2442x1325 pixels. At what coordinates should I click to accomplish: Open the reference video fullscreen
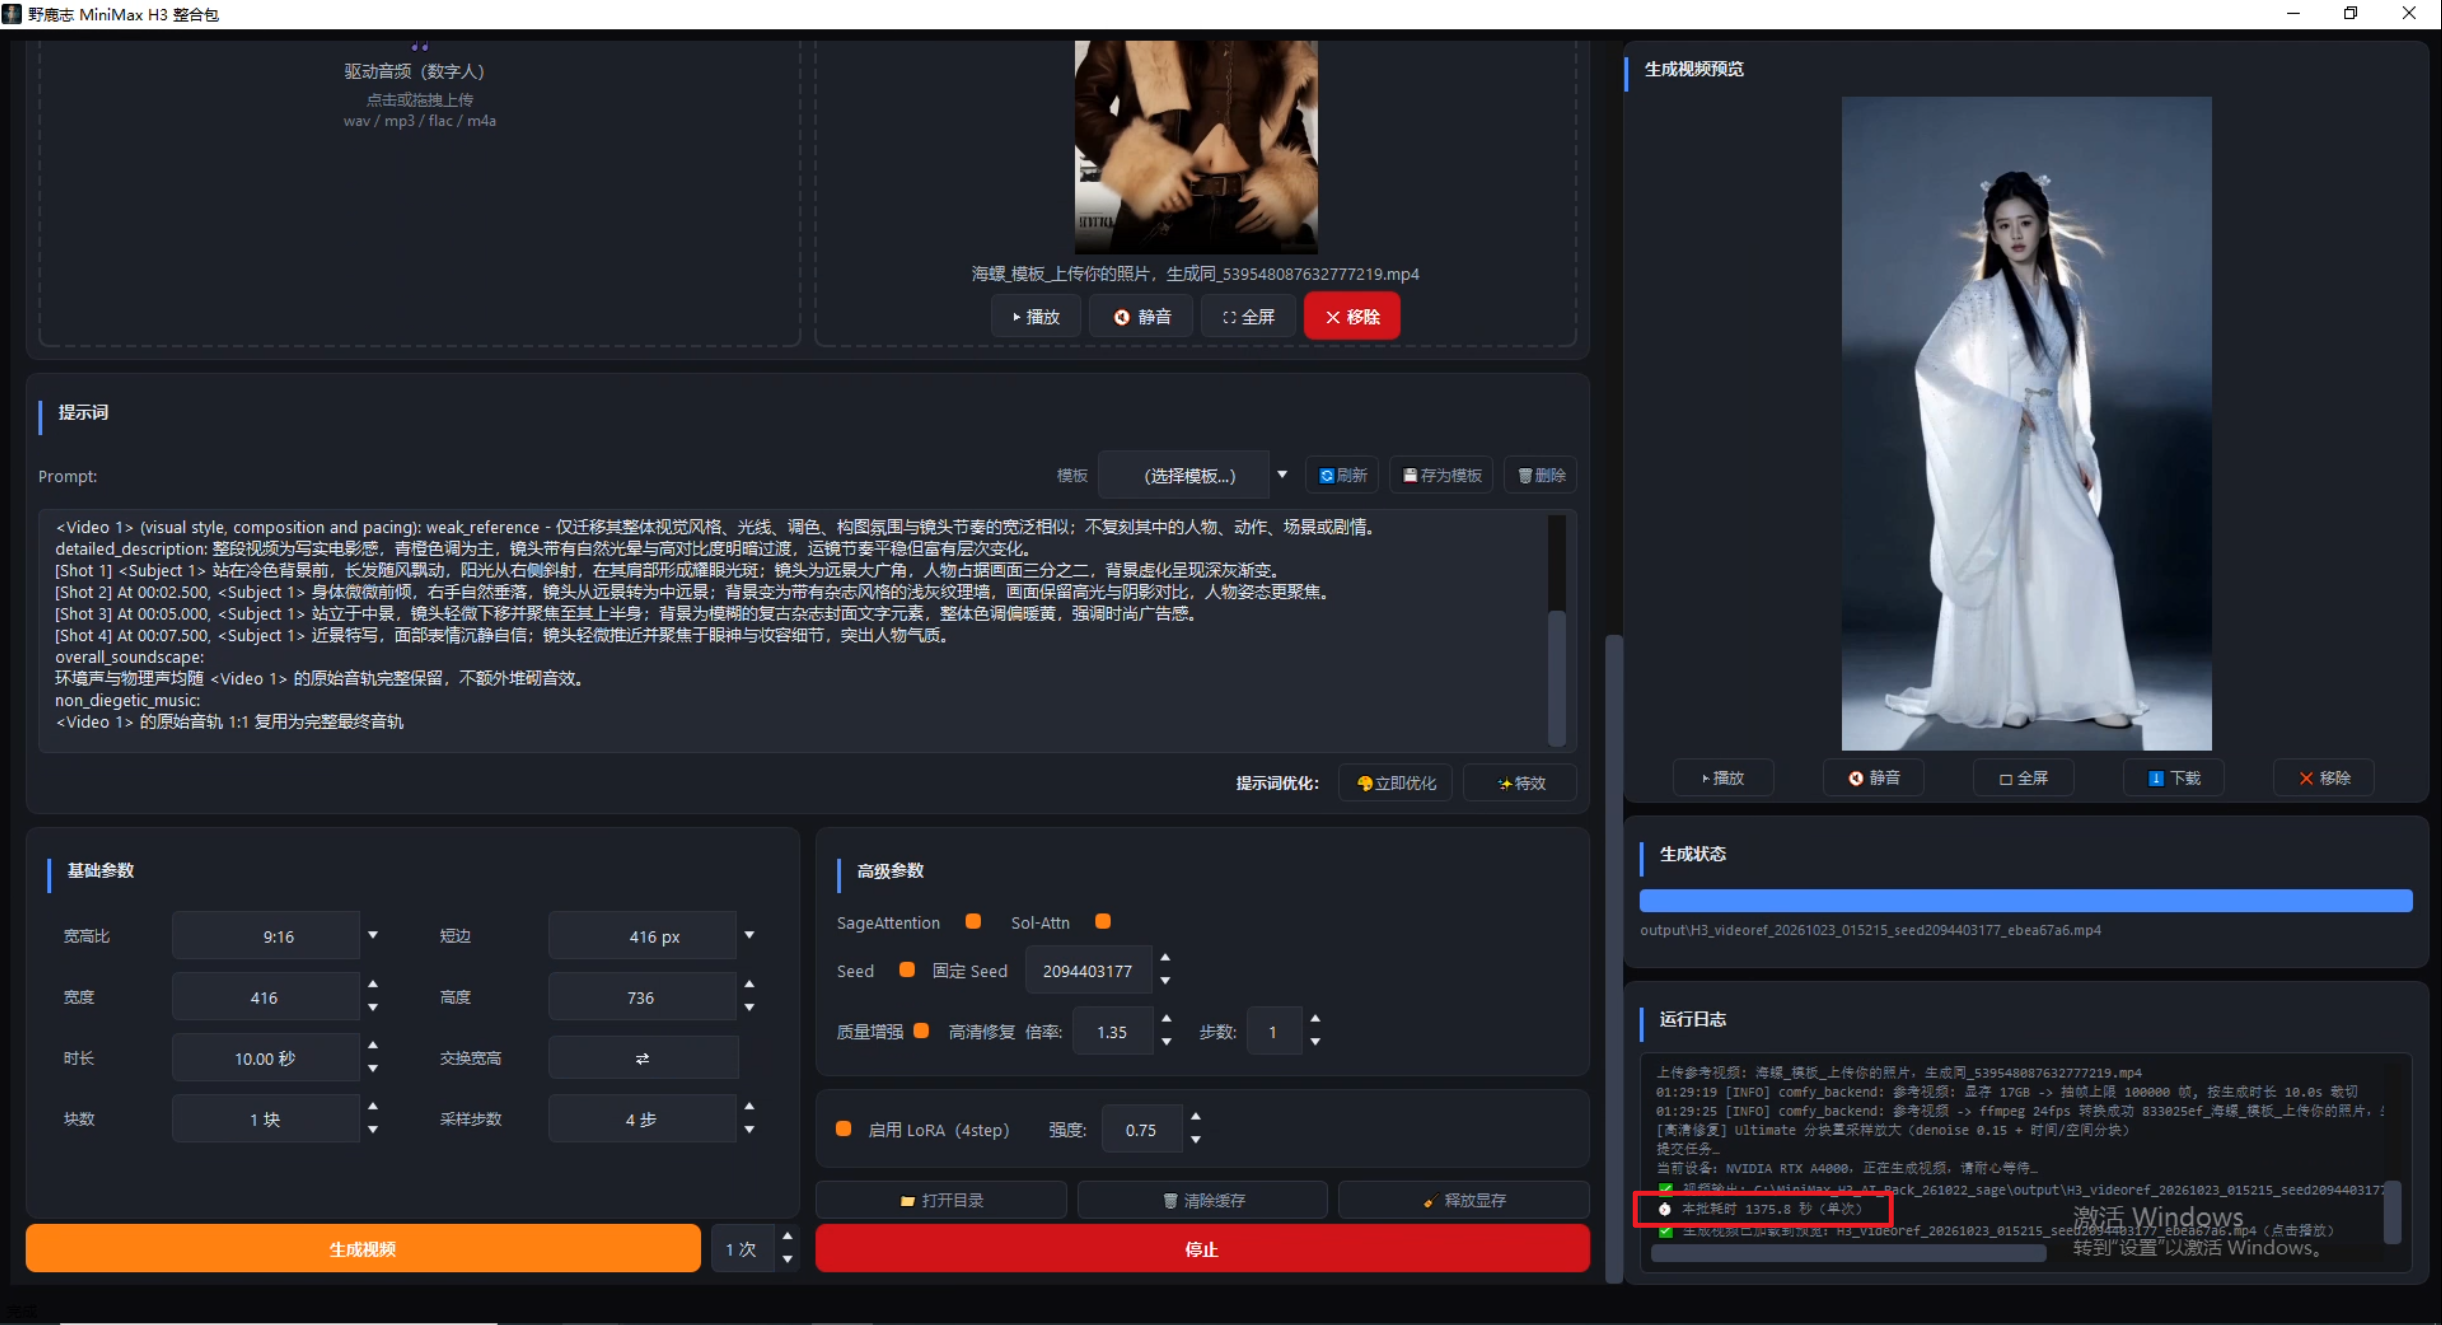1248,317
